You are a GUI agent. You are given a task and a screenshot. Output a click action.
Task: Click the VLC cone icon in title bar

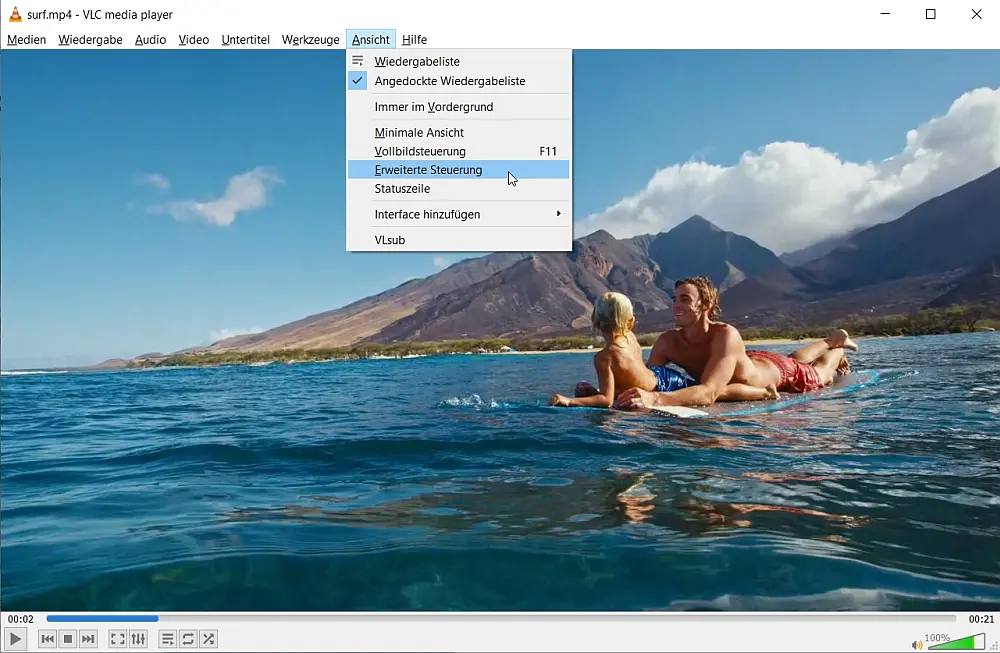15,13
